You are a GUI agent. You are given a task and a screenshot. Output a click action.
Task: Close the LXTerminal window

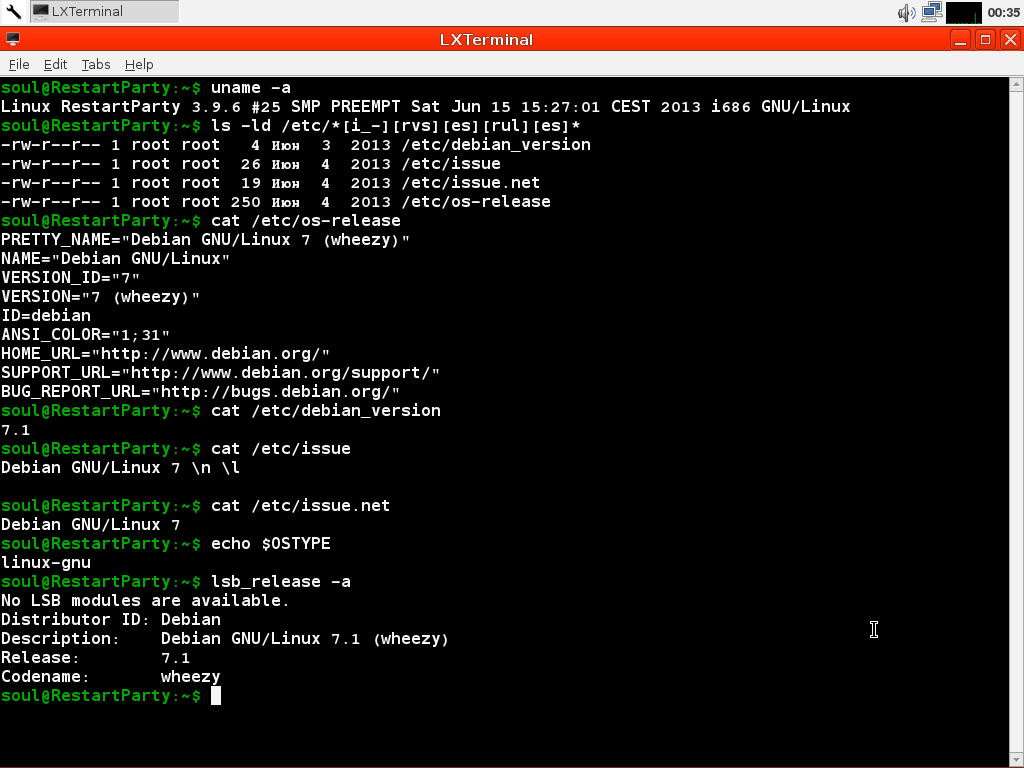click(1010, 40)
